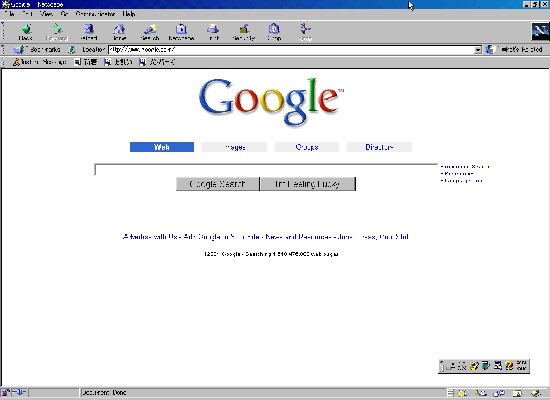Click the Stop toolbar icon
This screenshot has height=400, width=550.
point(305,32)
